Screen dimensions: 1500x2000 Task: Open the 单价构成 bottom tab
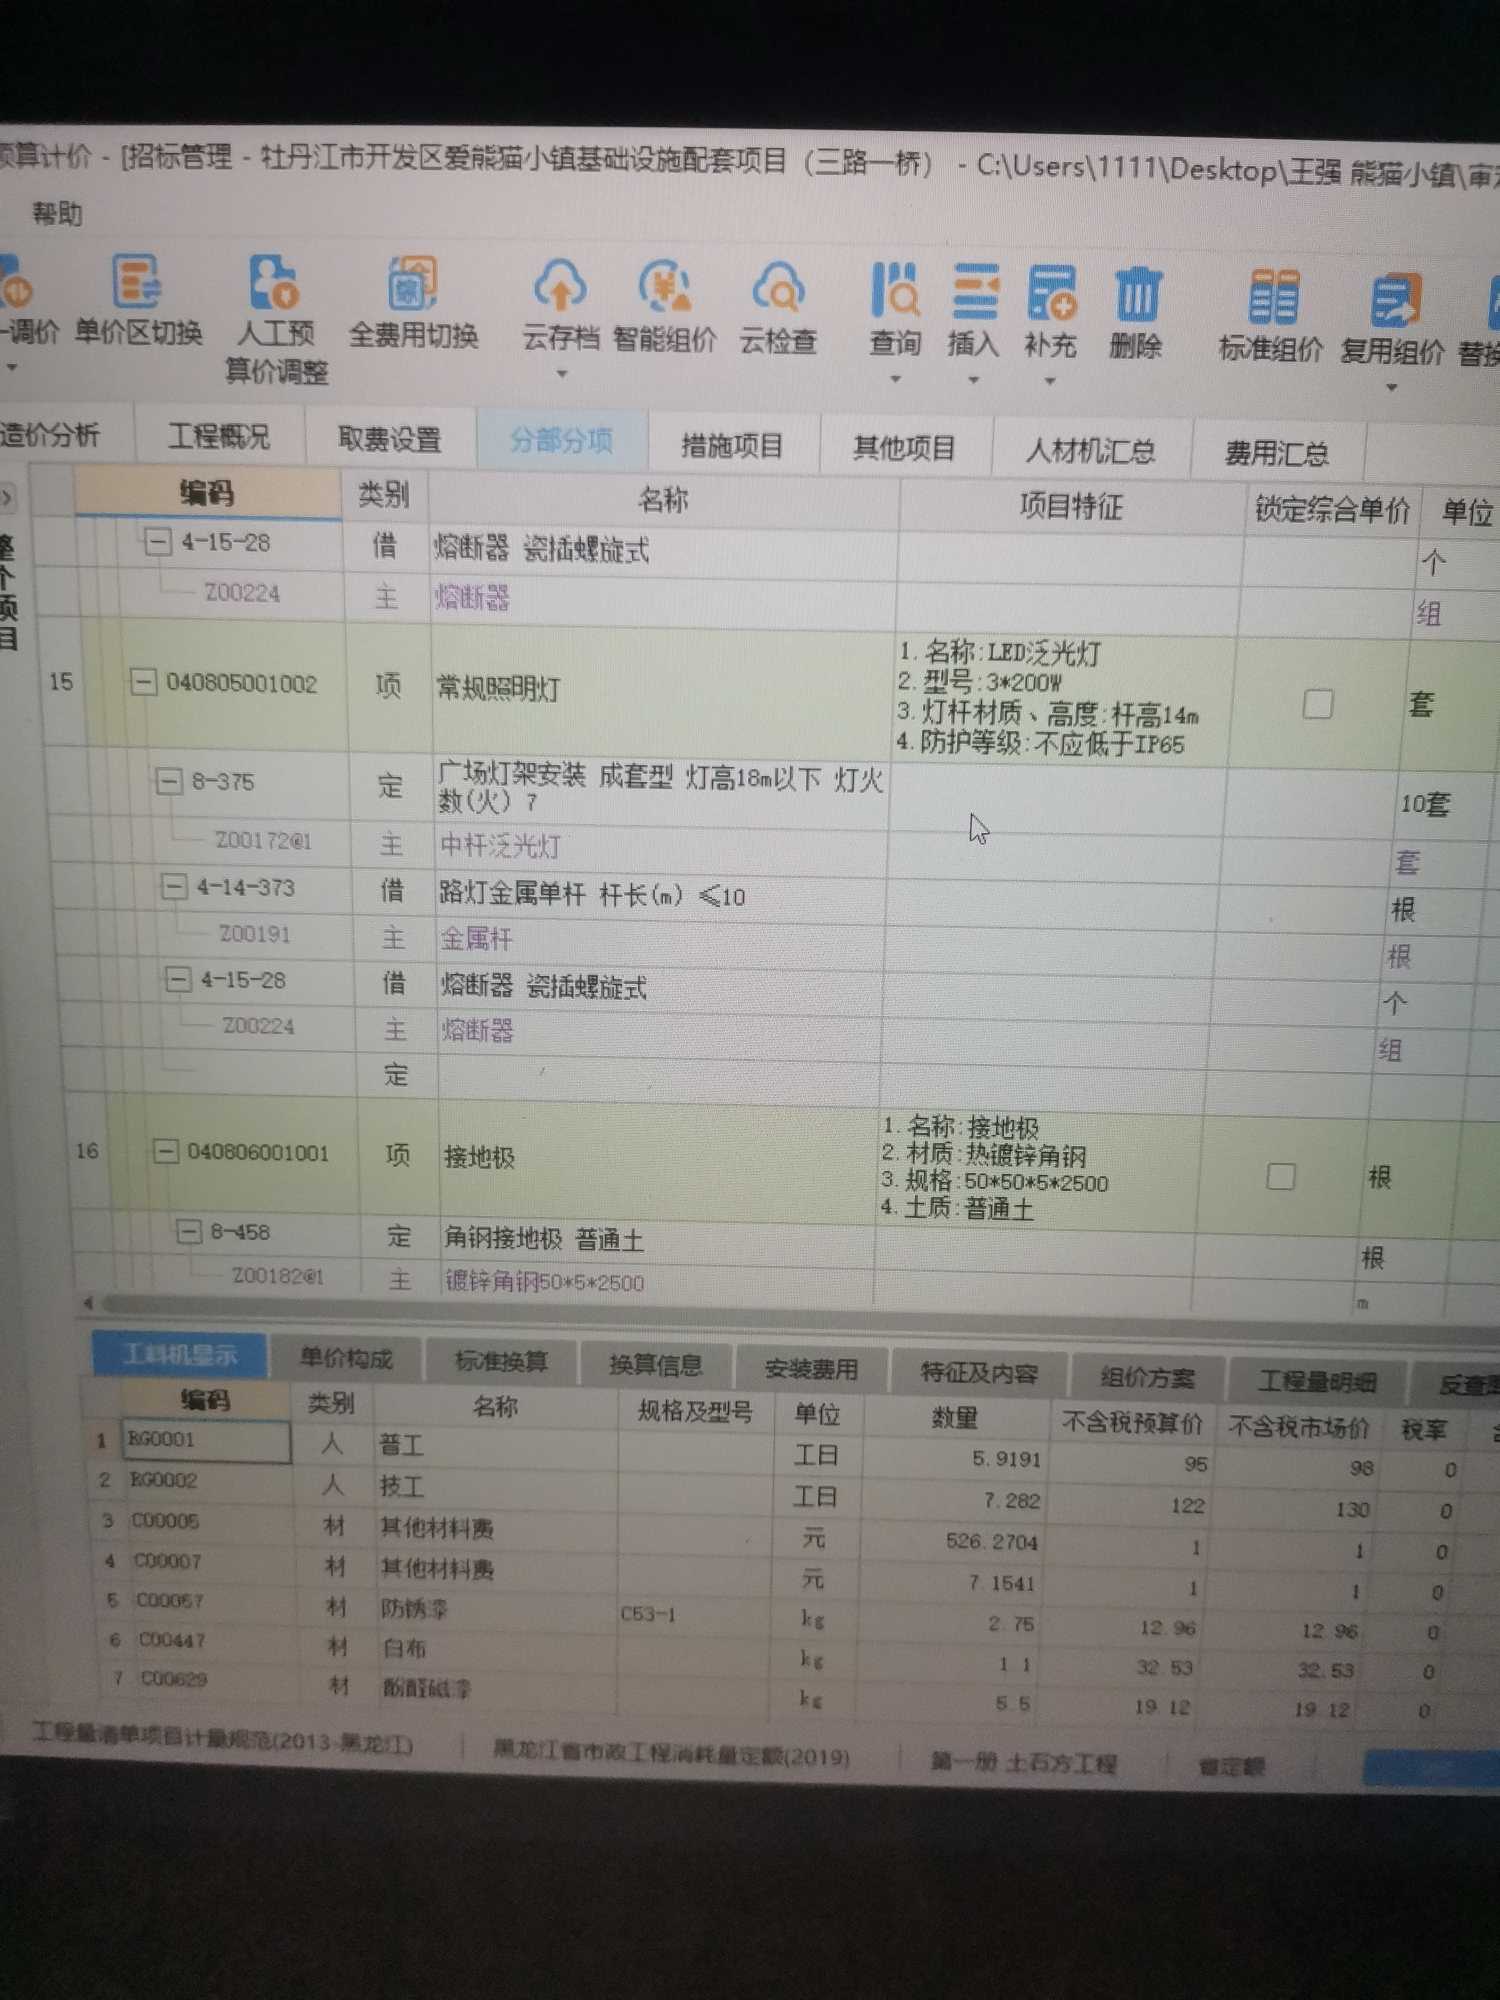pos(346,1358)
